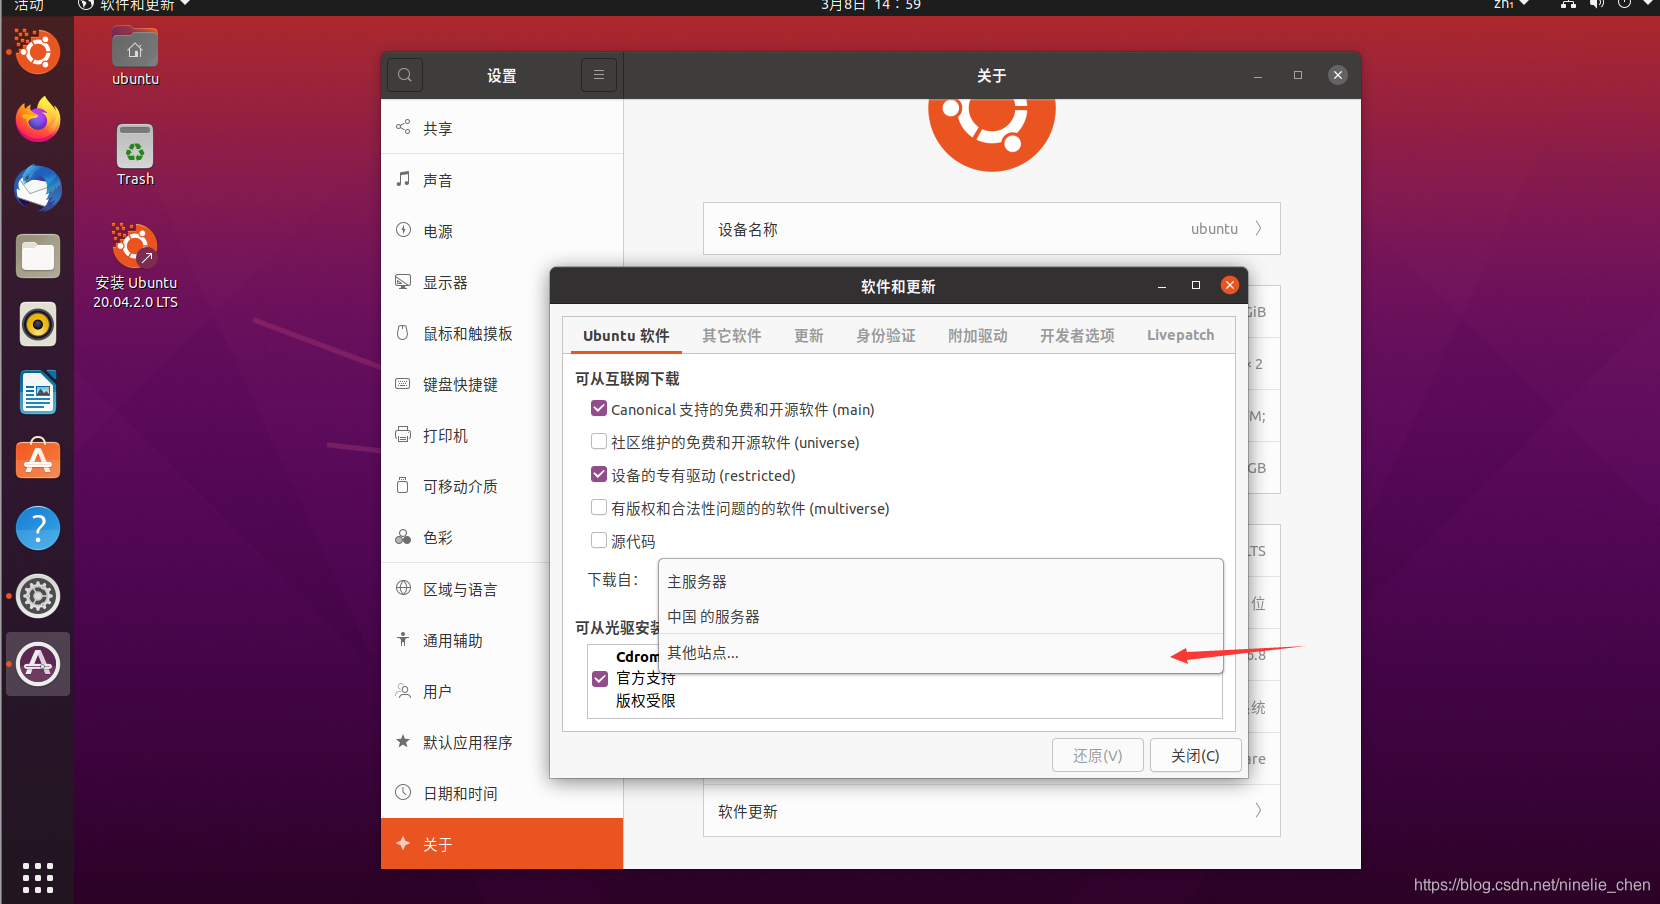The image size is (1660, 904).
Task: Select 鼠标和触摸板 in the Settings sidebar
Action: click(x=465, y=333)
